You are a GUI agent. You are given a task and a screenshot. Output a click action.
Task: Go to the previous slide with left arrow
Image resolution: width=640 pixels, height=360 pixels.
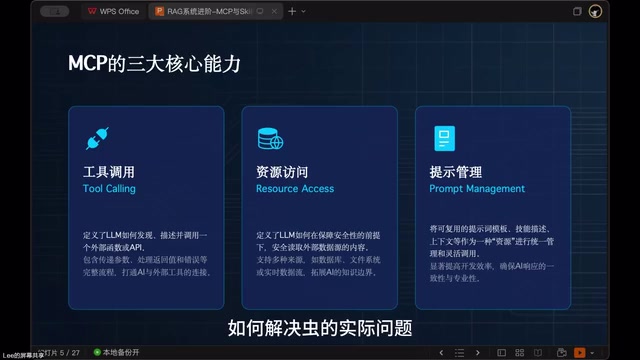coord(441,353)
